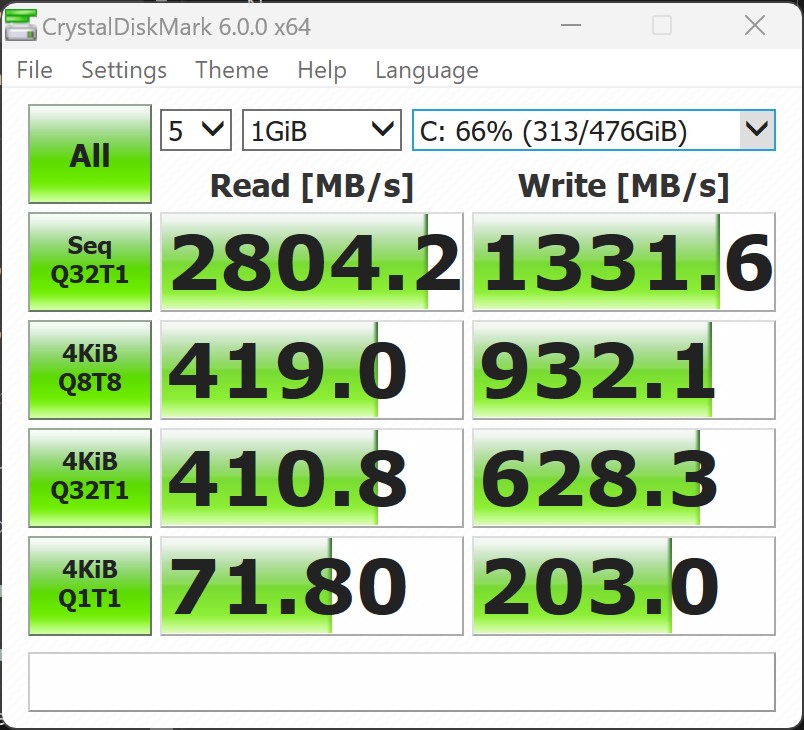Run all benchmarks with the All button

[x=90, y=154]
